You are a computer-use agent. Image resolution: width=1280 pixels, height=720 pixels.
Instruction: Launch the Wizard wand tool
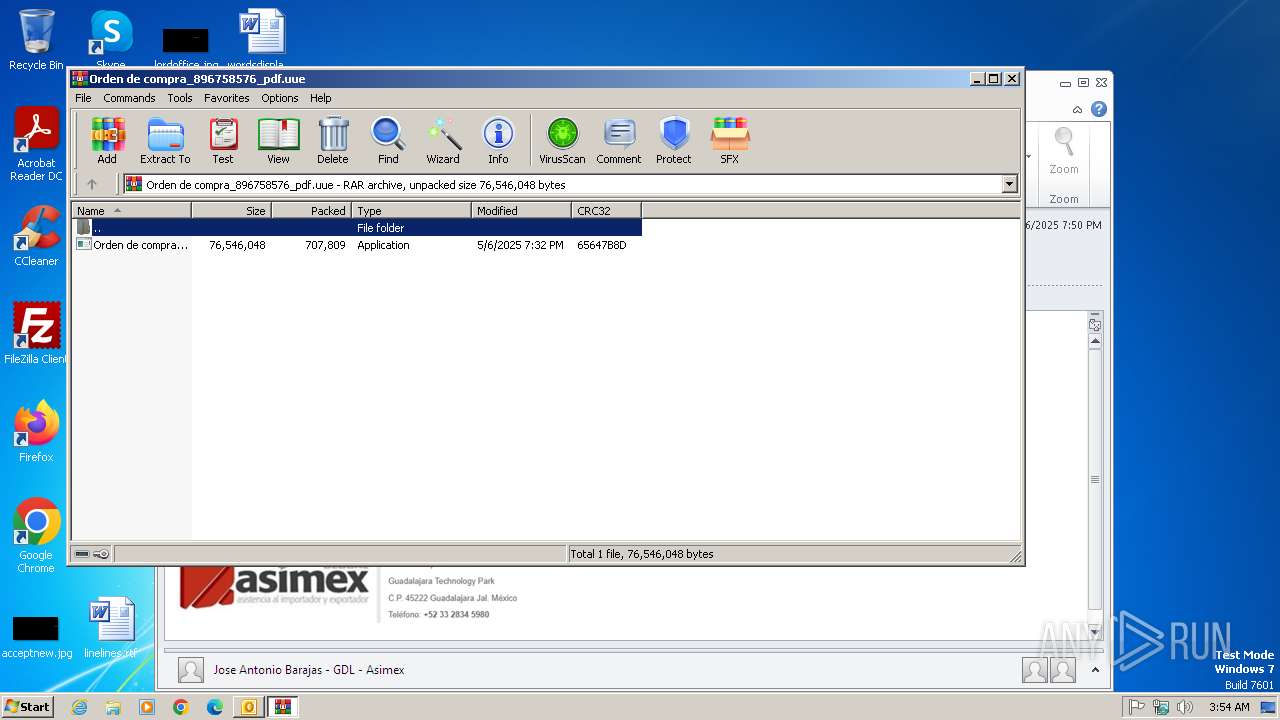[443, 140]
